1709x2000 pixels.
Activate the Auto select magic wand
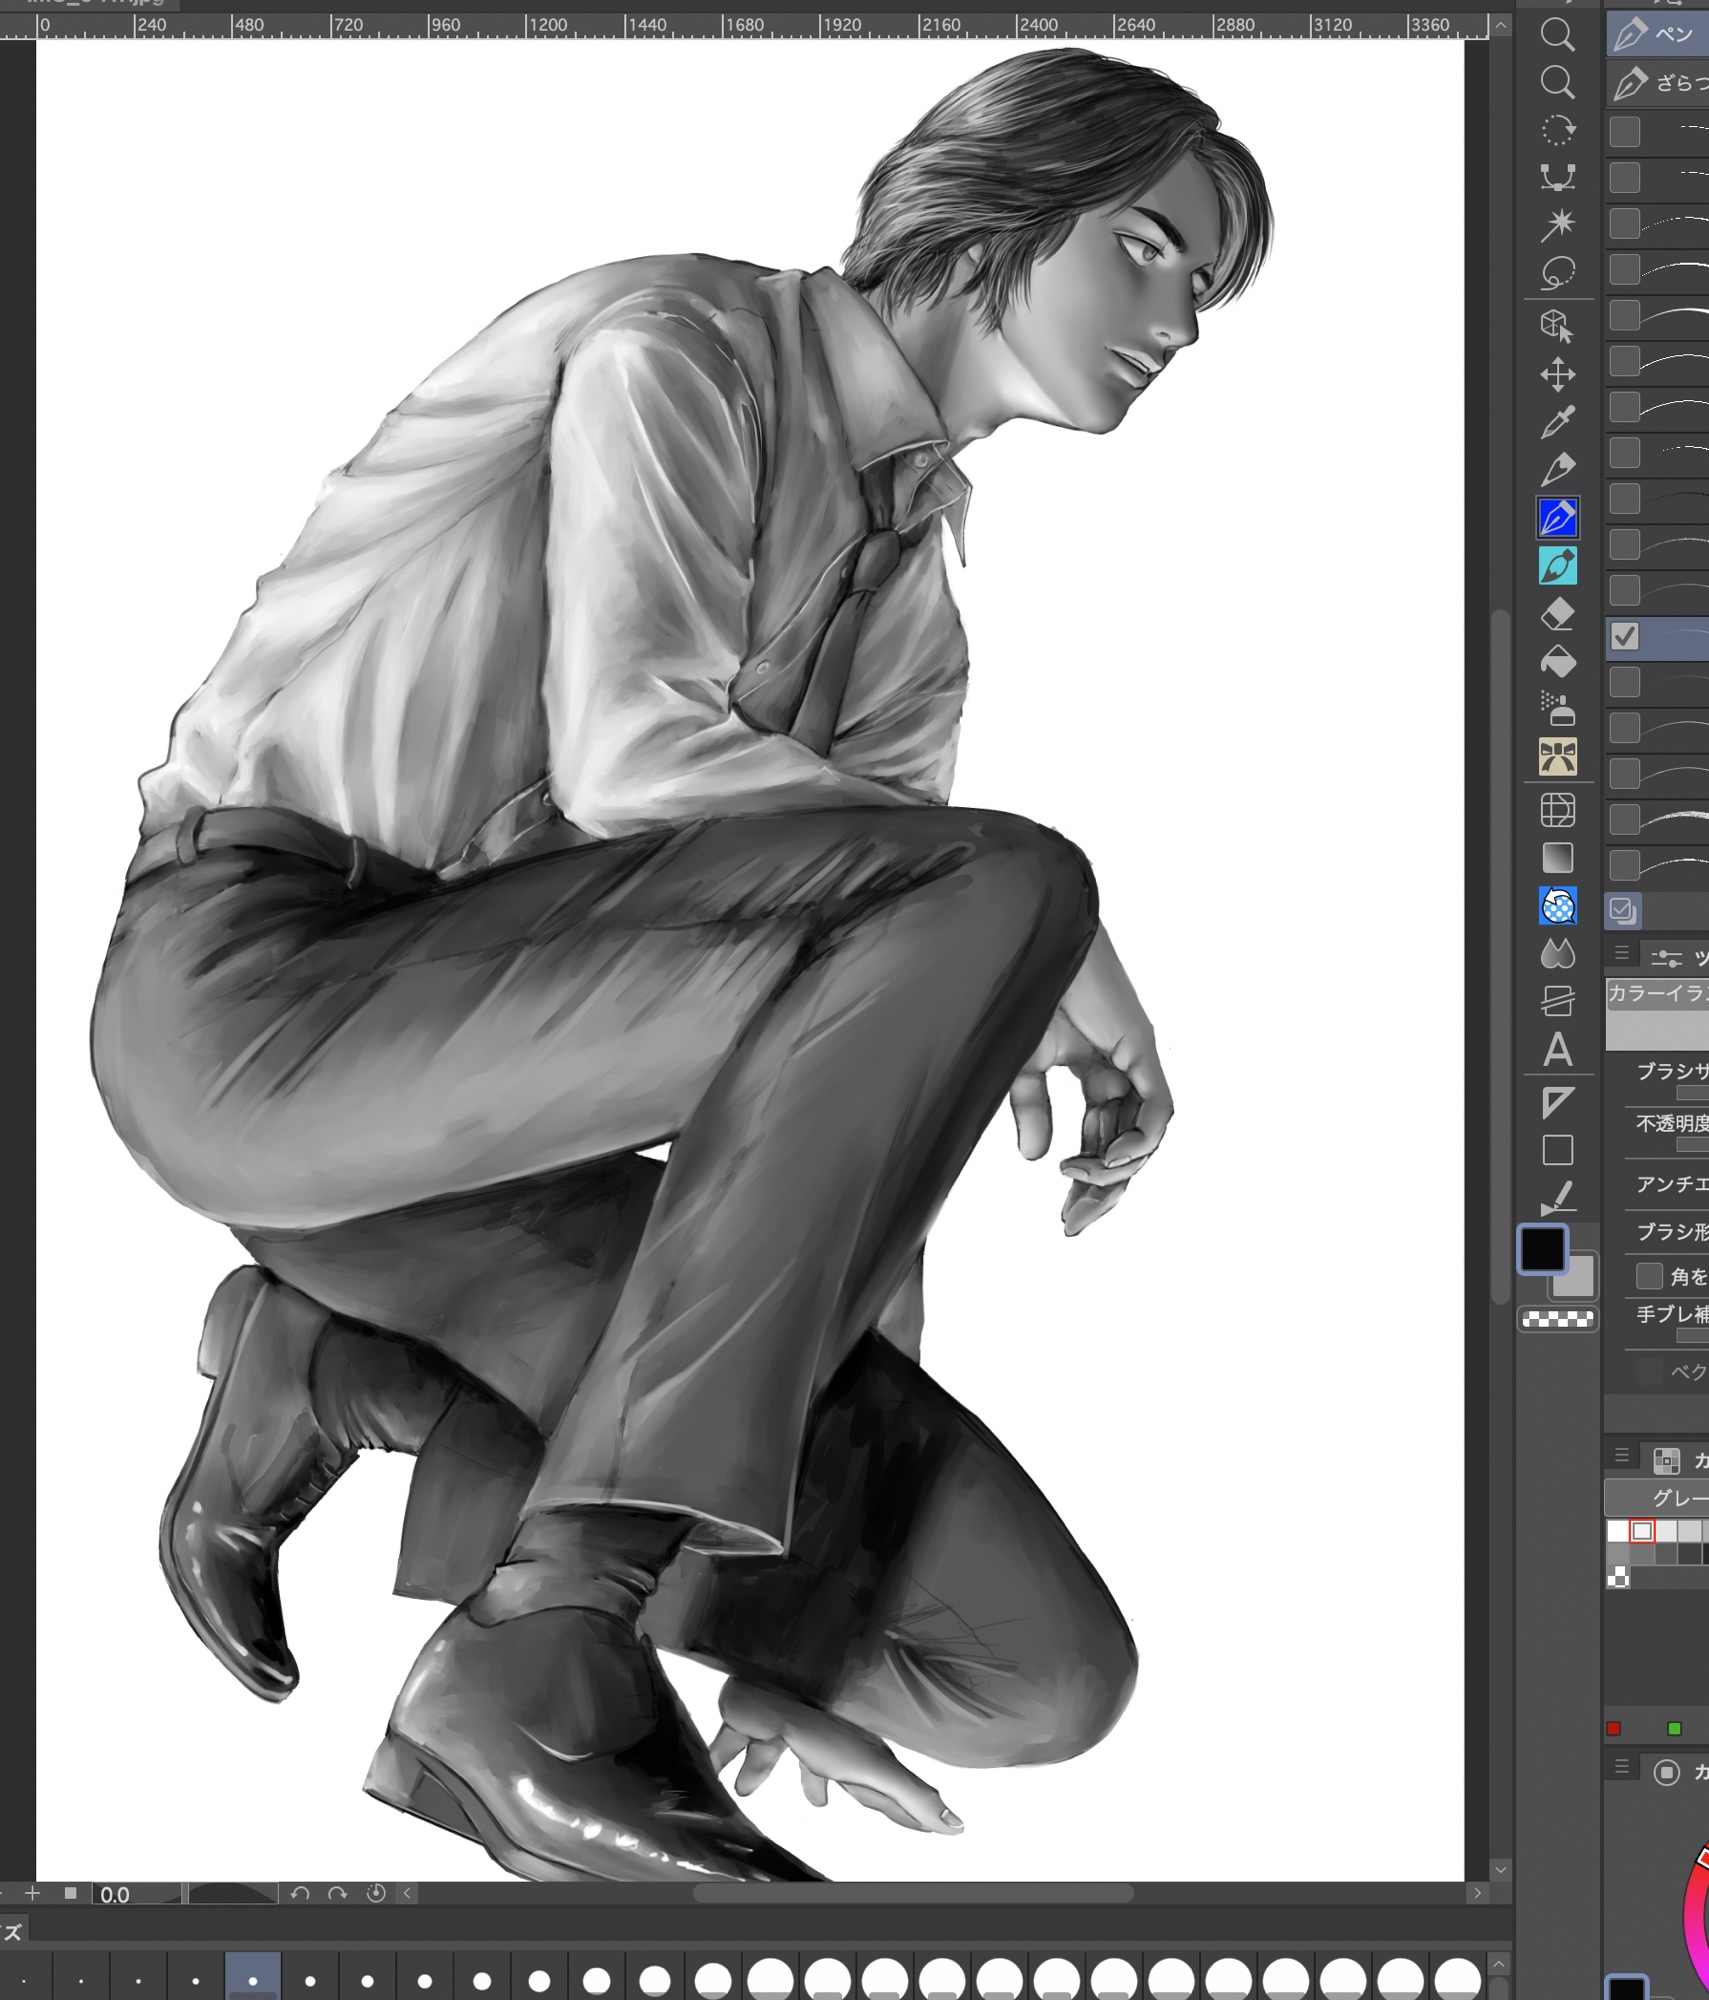pos(1557,224)
